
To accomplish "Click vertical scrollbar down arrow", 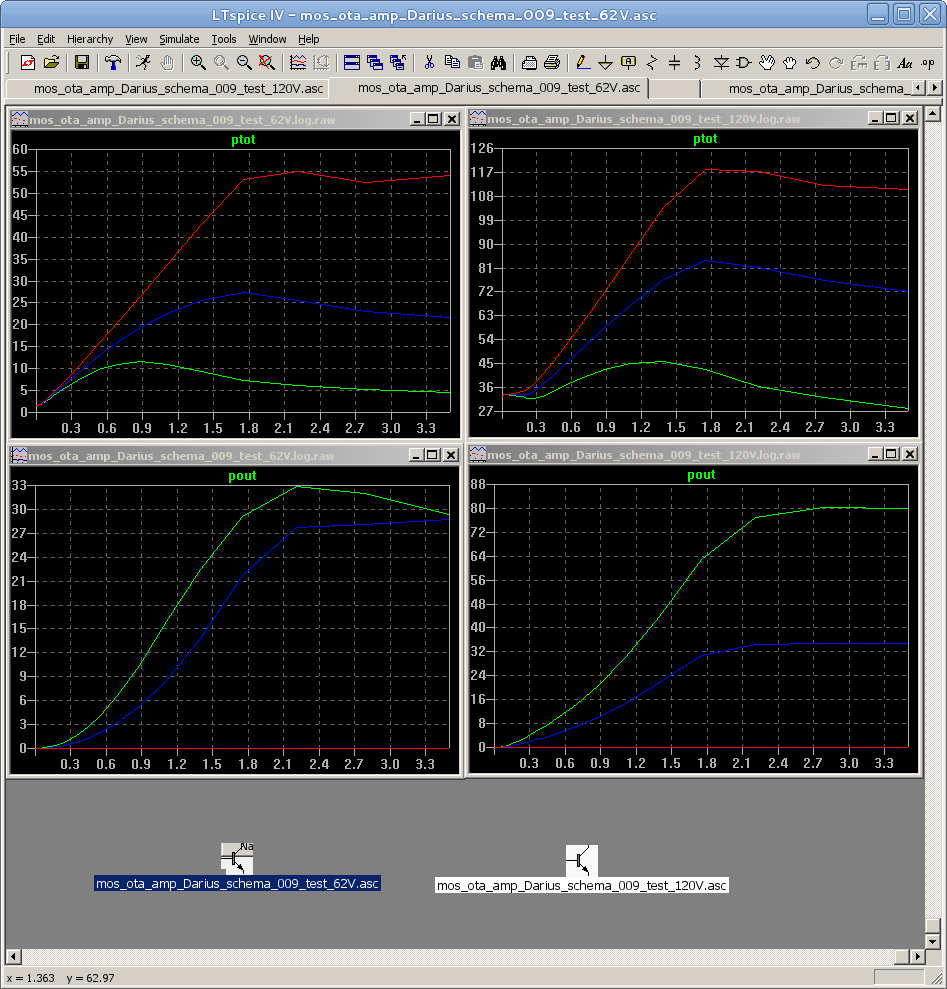I will pyautogui.click(x=932, y=940).
